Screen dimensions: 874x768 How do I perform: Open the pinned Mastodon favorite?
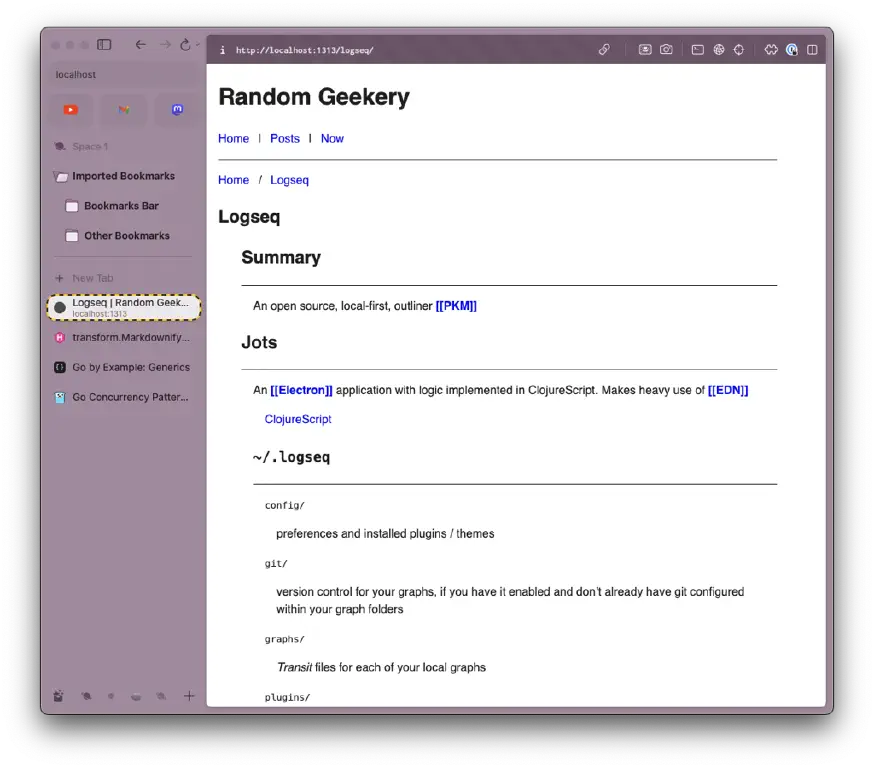pos(177,110)
